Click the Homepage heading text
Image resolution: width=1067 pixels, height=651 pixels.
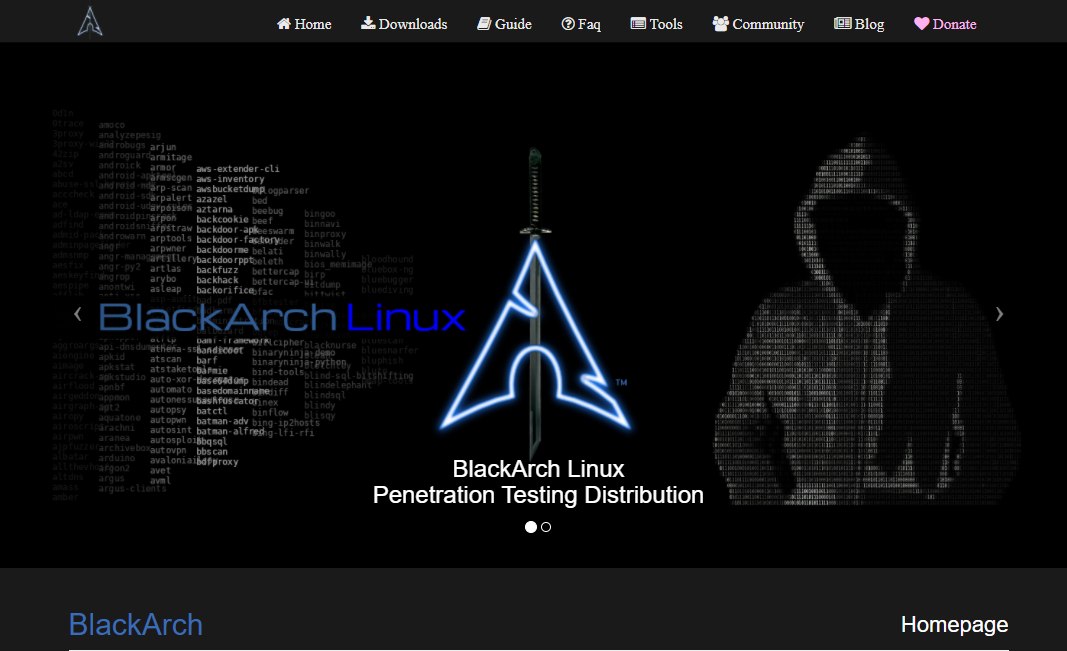click(955, 624)
